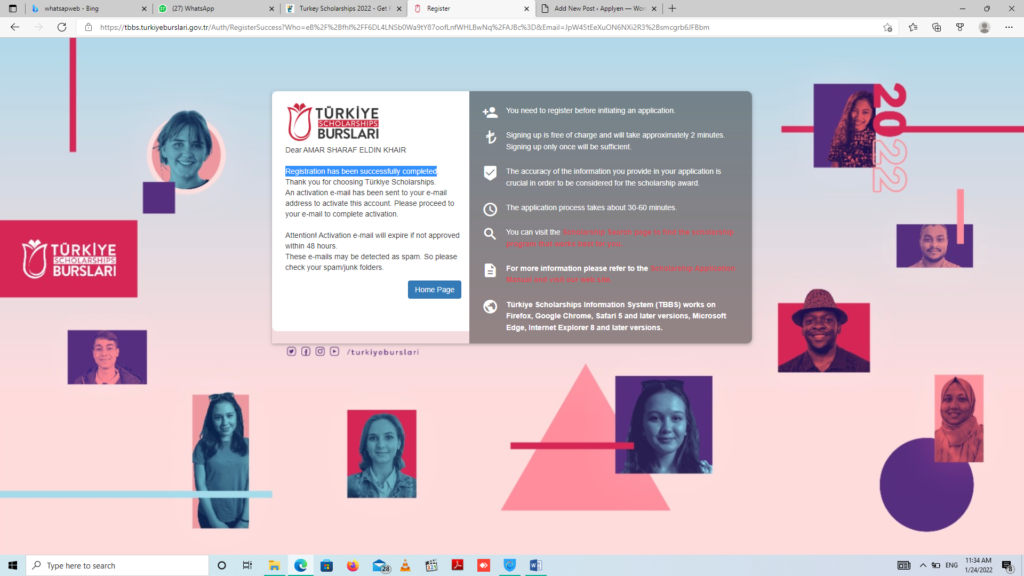Add this page to favorites
The height and width of the screenshot is (576, 1024).
[x=888, y=27]
